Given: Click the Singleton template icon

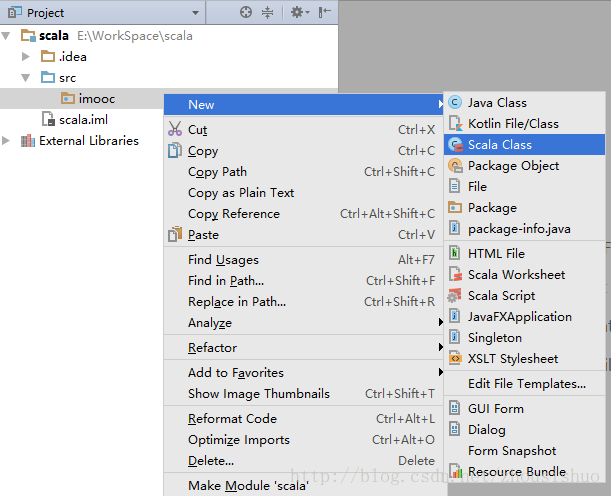Looking at the screenshot, I should [454, 337].
